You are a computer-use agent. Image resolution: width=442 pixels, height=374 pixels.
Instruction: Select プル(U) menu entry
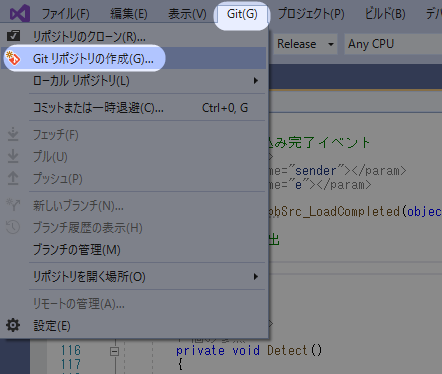(133, 157)
